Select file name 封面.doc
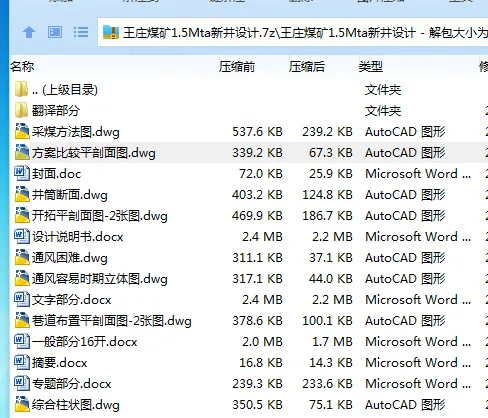 [56, 174]
